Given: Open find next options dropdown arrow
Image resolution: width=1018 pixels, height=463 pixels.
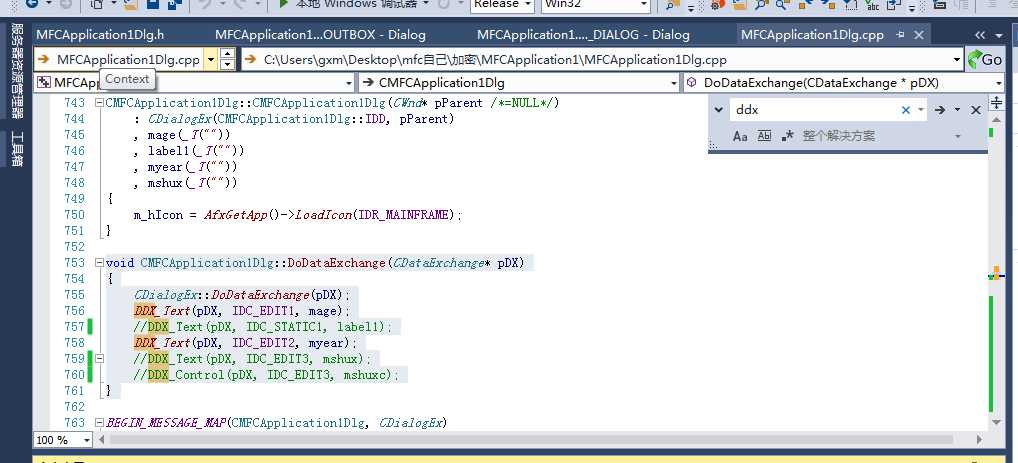Looking at the screenshot, I should (x=957, y=110).
